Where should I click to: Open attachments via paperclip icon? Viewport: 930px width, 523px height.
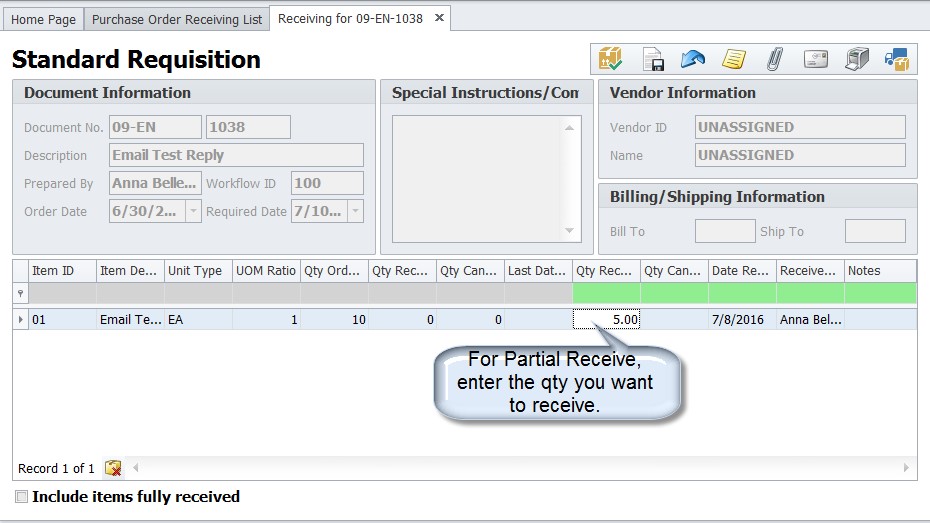click(x=775, y=59)
